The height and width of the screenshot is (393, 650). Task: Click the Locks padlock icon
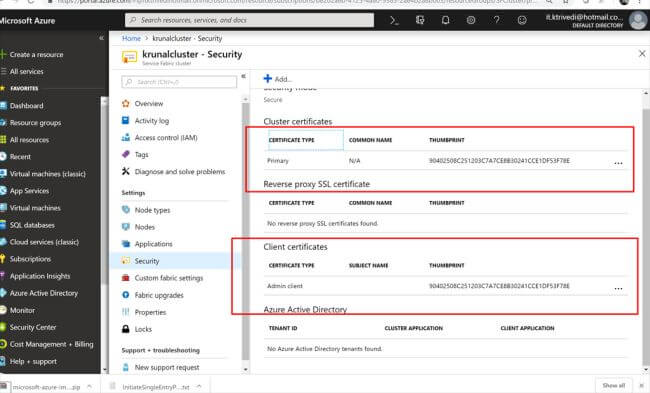[x=126, y=329]
